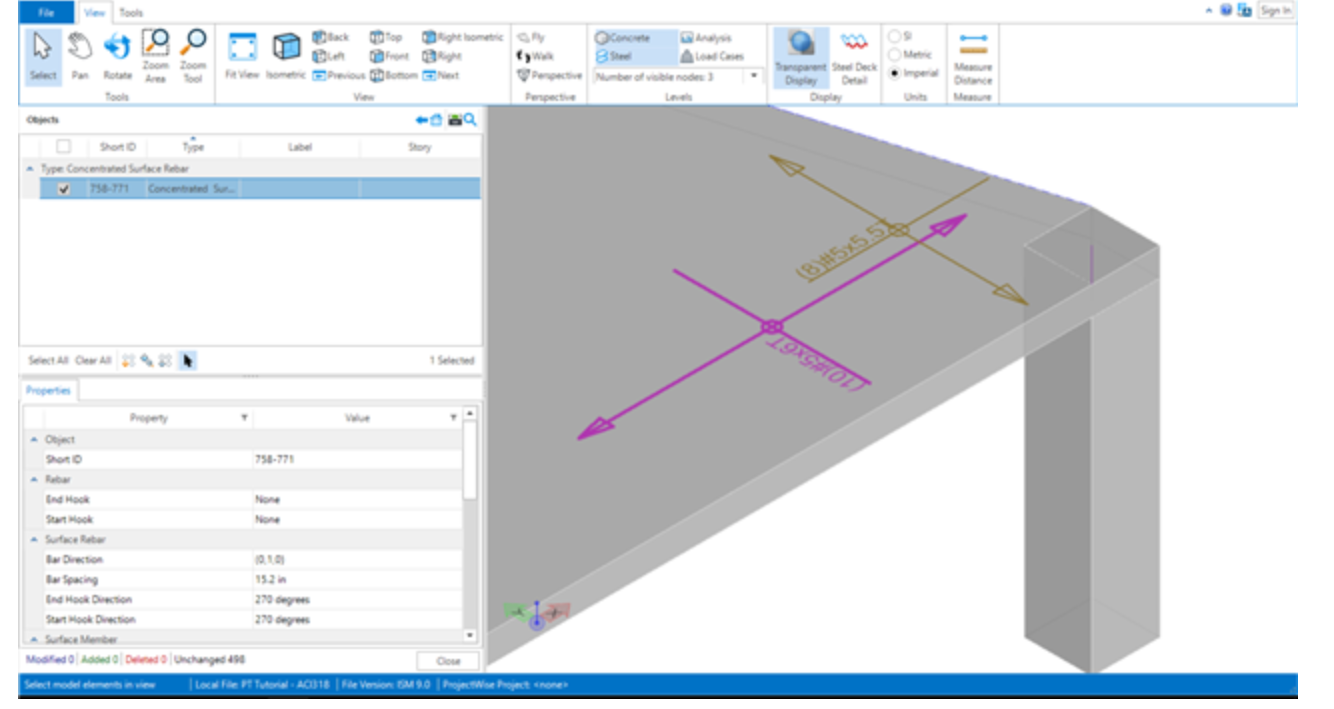The height and width of the screenshot is (709, 1334).
Task: Select the Metric units radio button
Action: pos(894,55)
